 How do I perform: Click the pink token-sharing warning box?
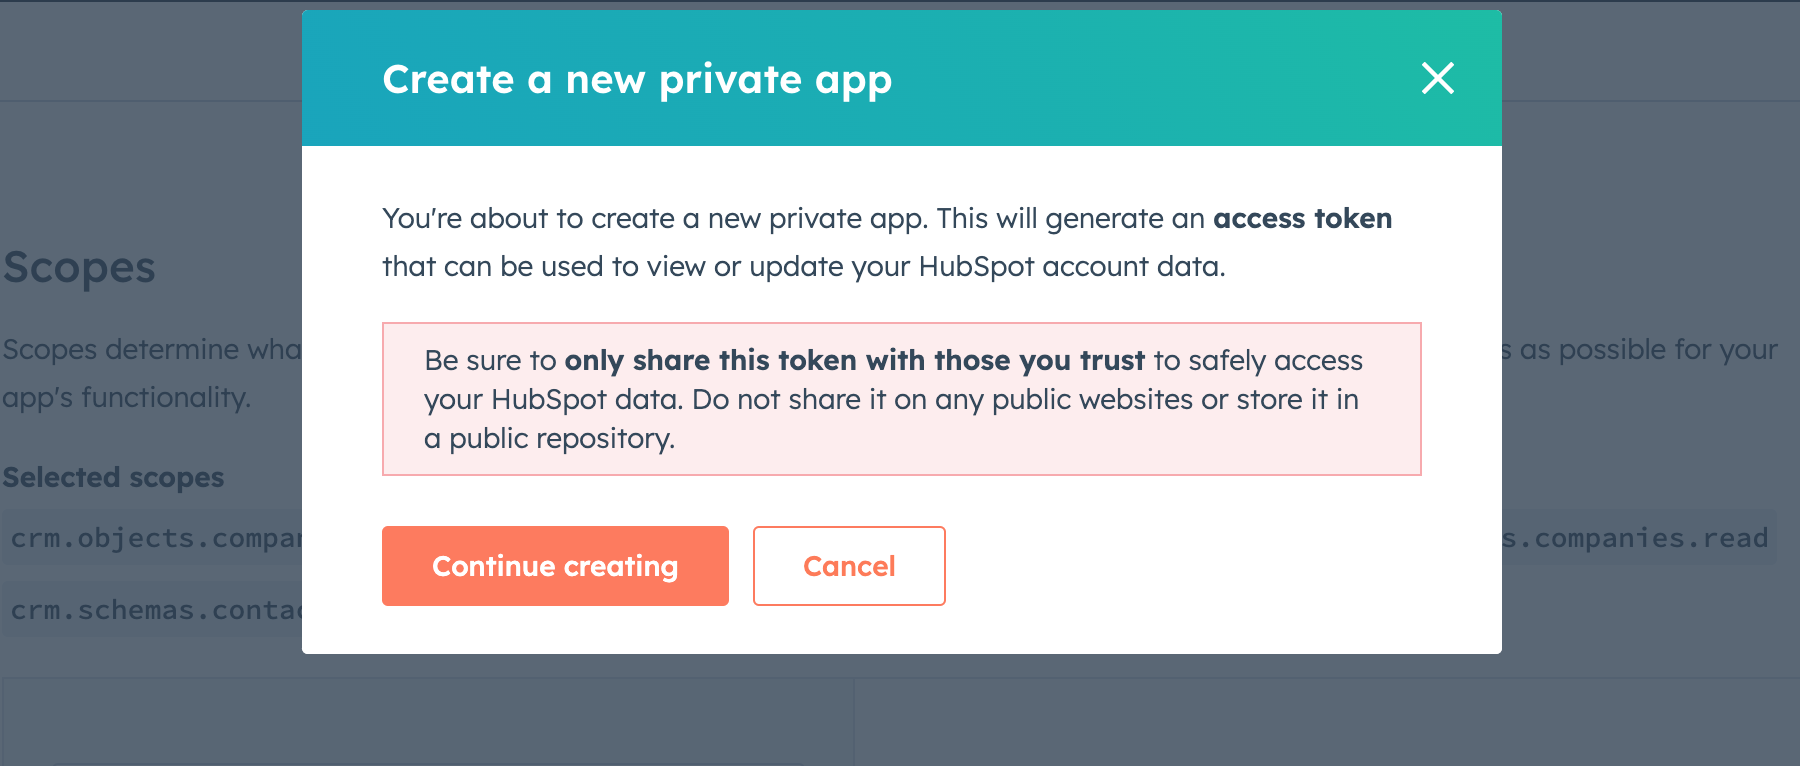coord(901,399)
